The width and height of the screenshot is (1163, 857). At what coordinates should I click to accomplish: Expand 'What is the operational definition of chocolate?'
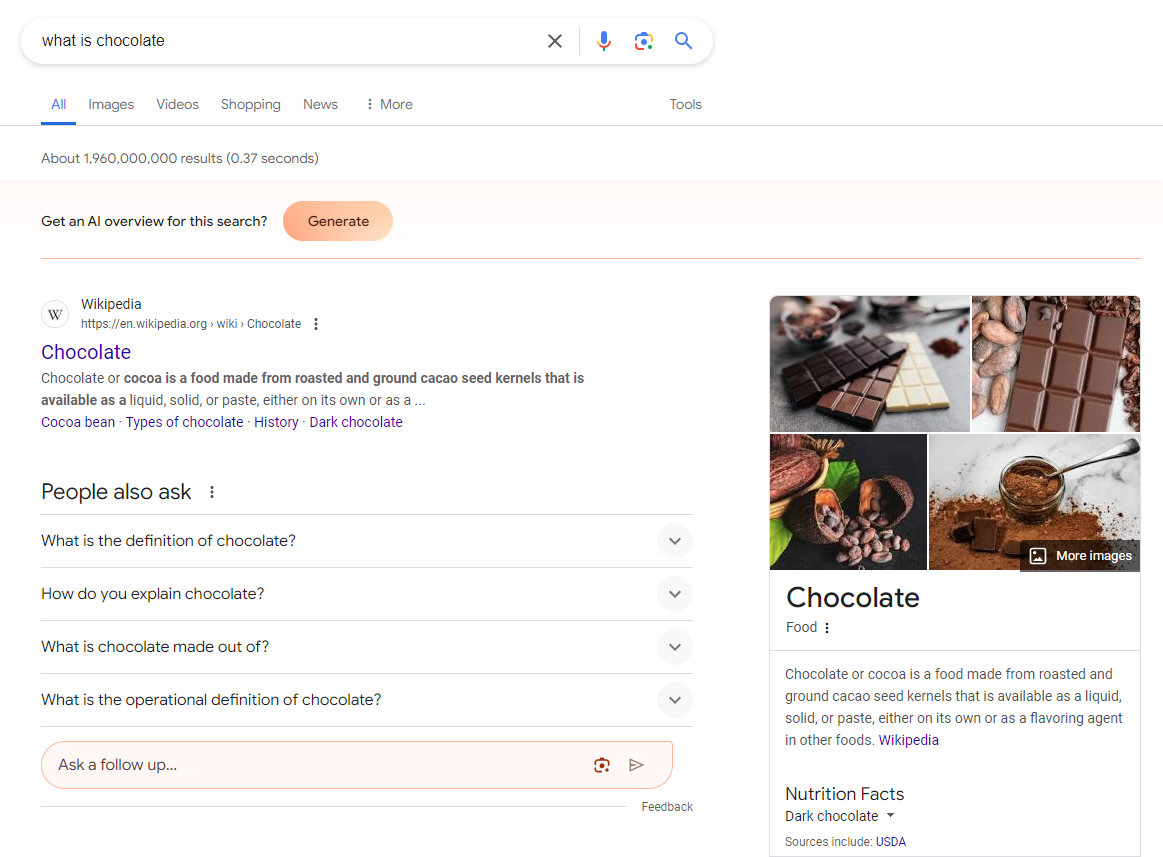coord(366,700)
